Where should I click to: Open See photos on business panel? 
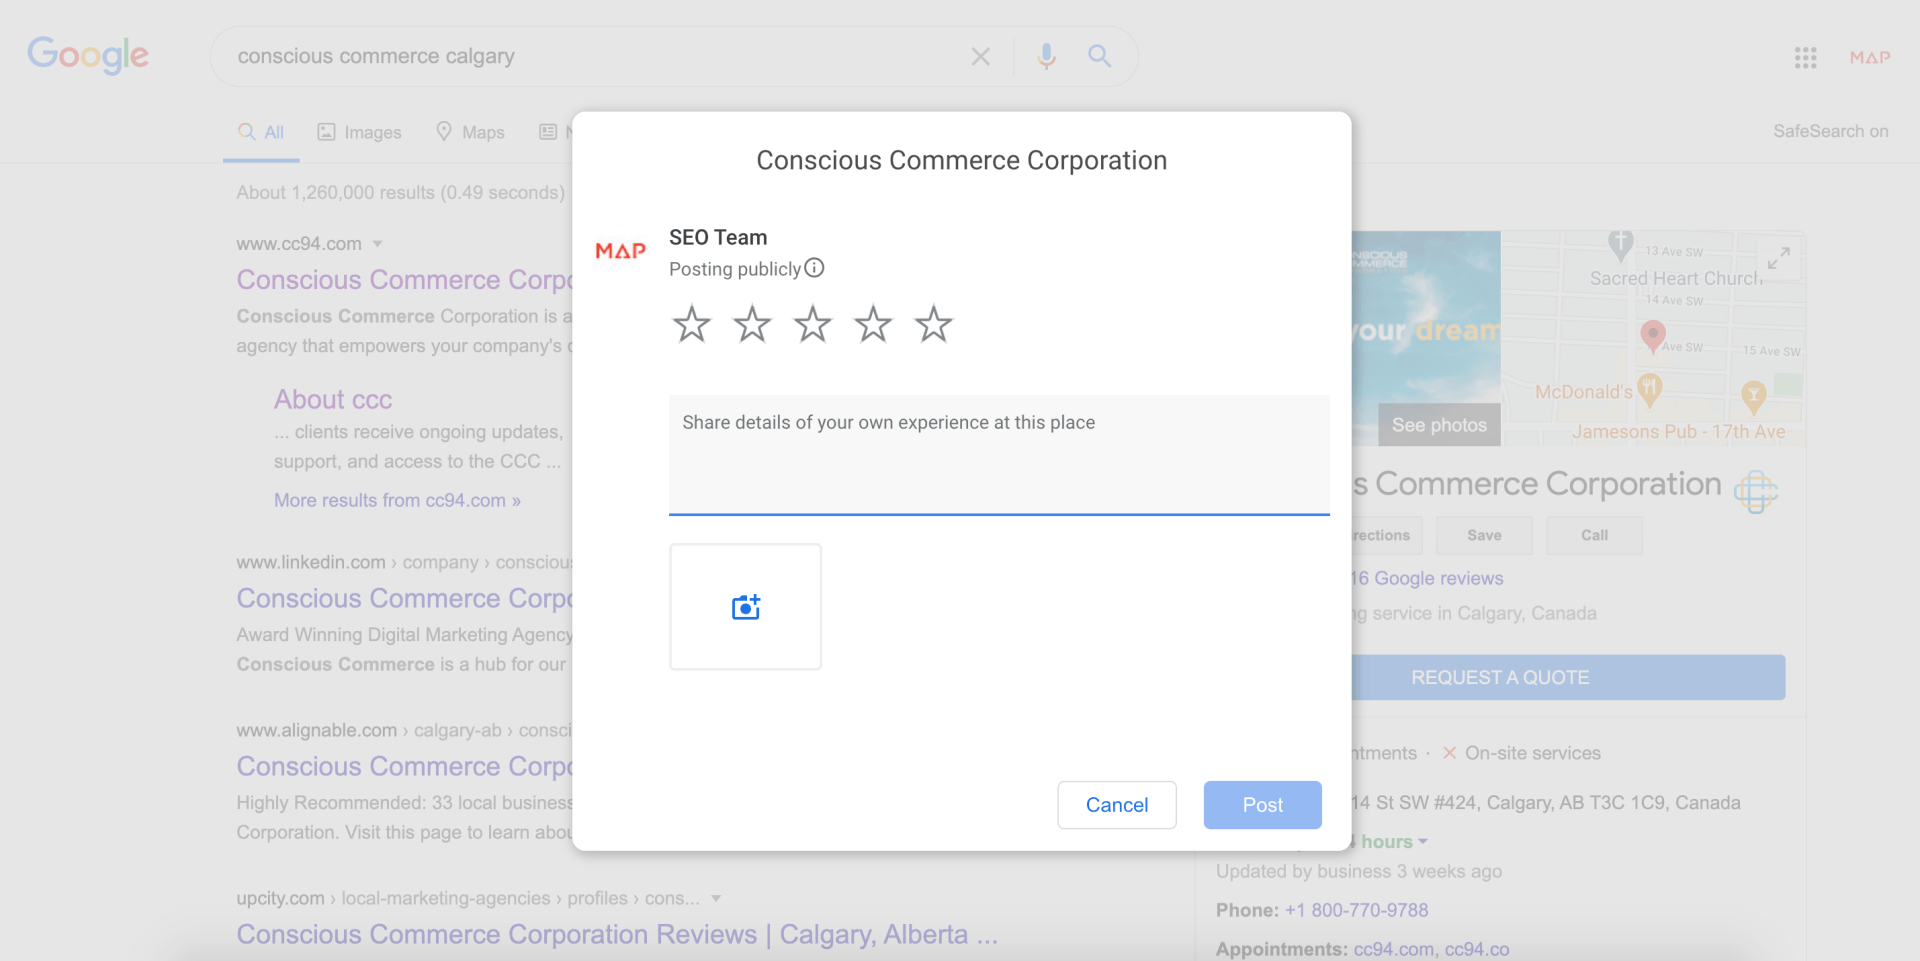point(1439,425)
